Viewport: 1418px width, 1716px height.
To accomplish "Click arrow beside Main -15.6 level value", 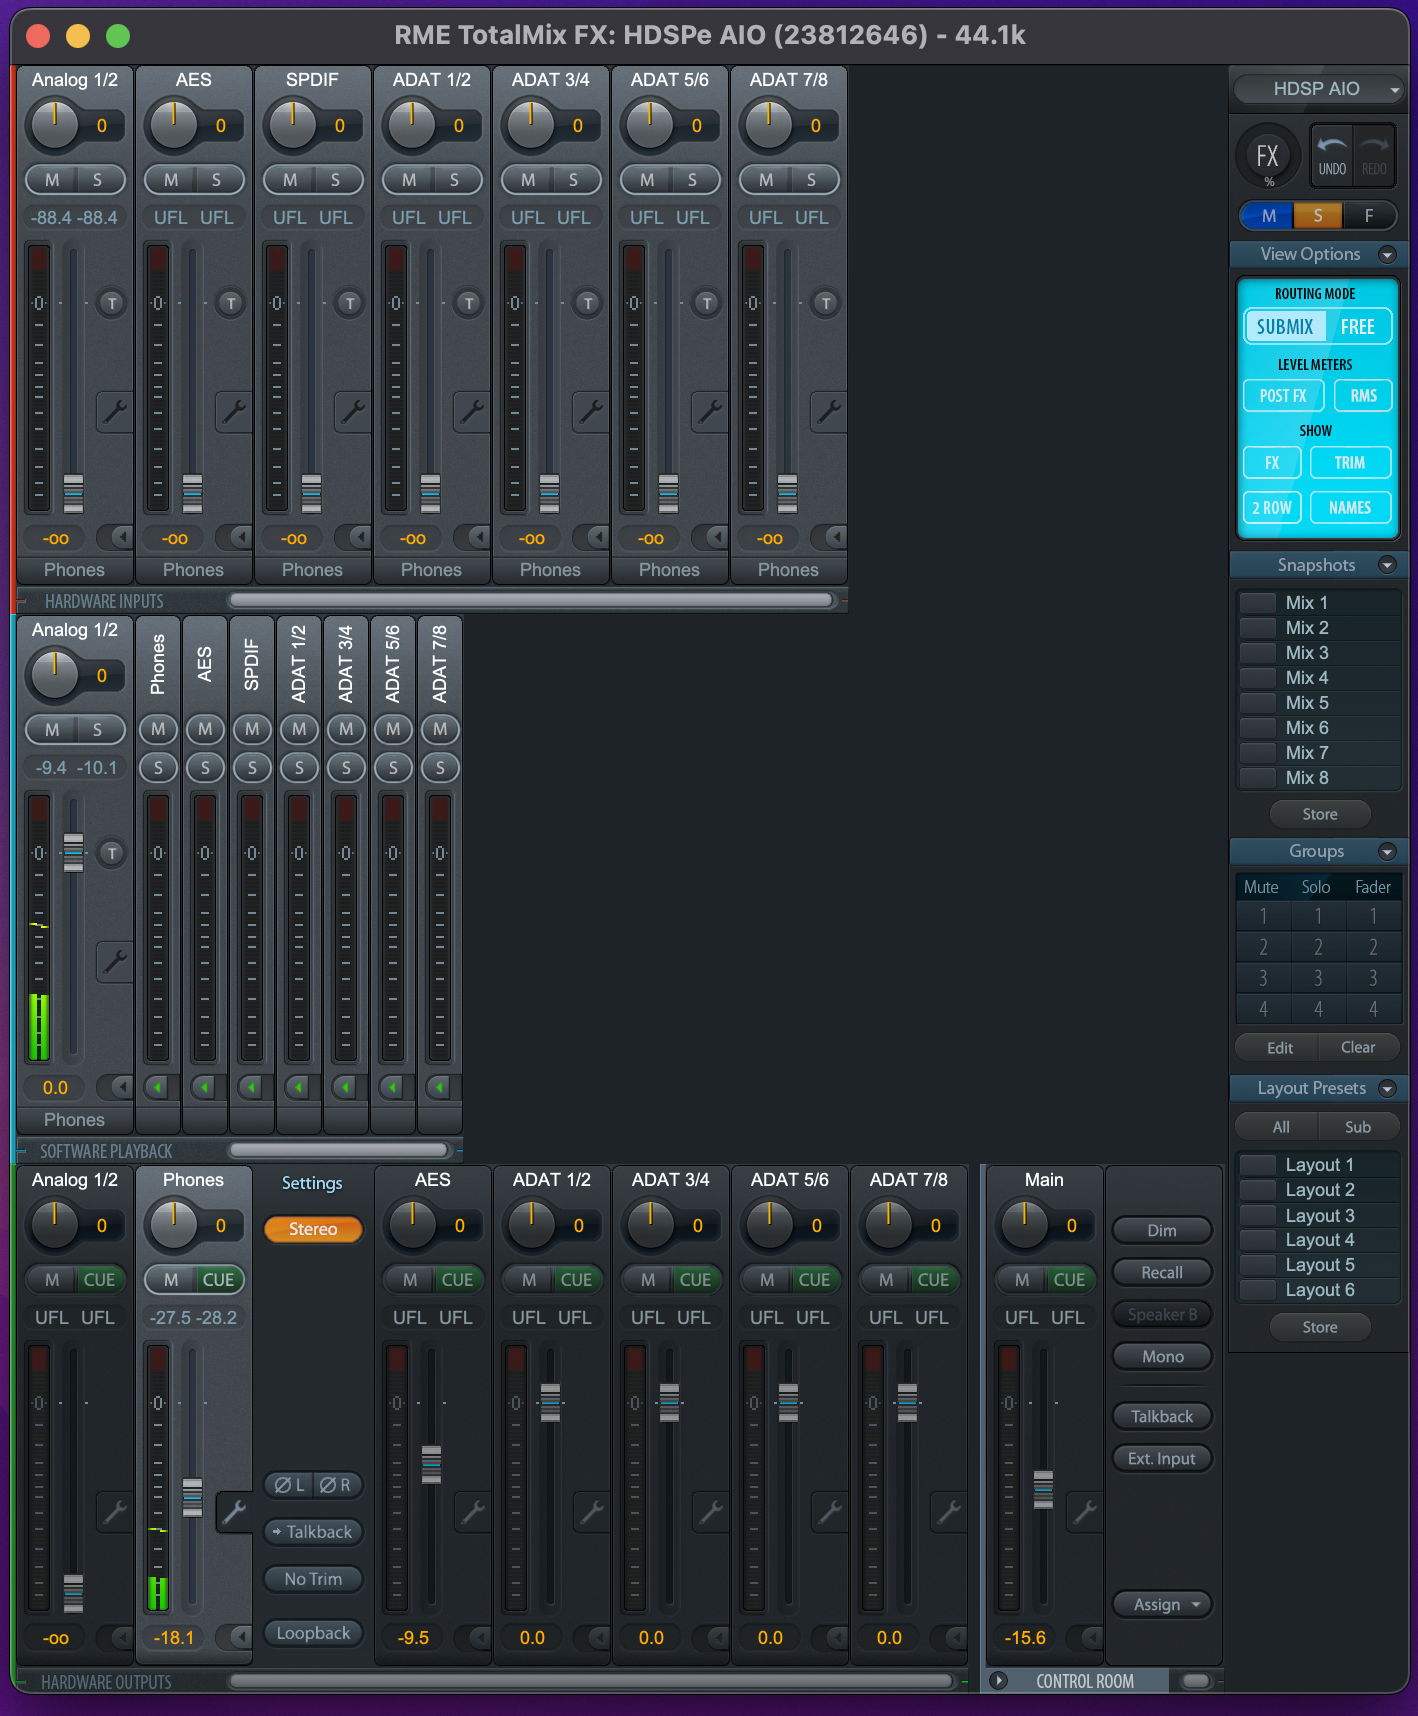I will [x=1091, y=1637].
